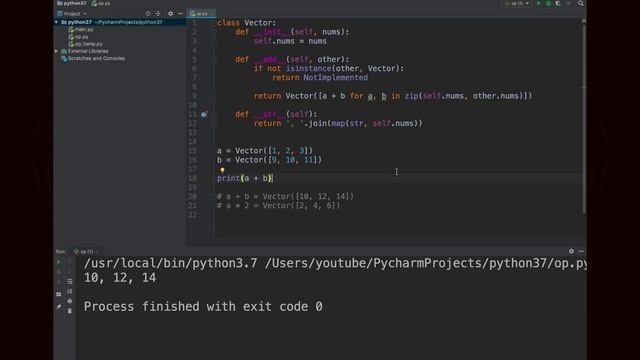Hide the Run panel with minus icon
The width and height of the screenshot is (640, 360).
tap(581, 251)
